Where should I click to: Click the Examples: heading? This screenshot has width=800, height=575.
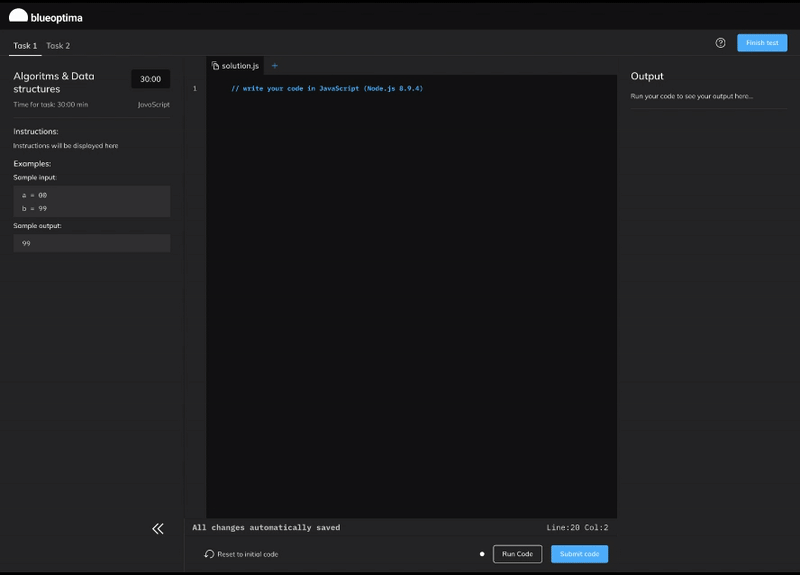(32, 164)
